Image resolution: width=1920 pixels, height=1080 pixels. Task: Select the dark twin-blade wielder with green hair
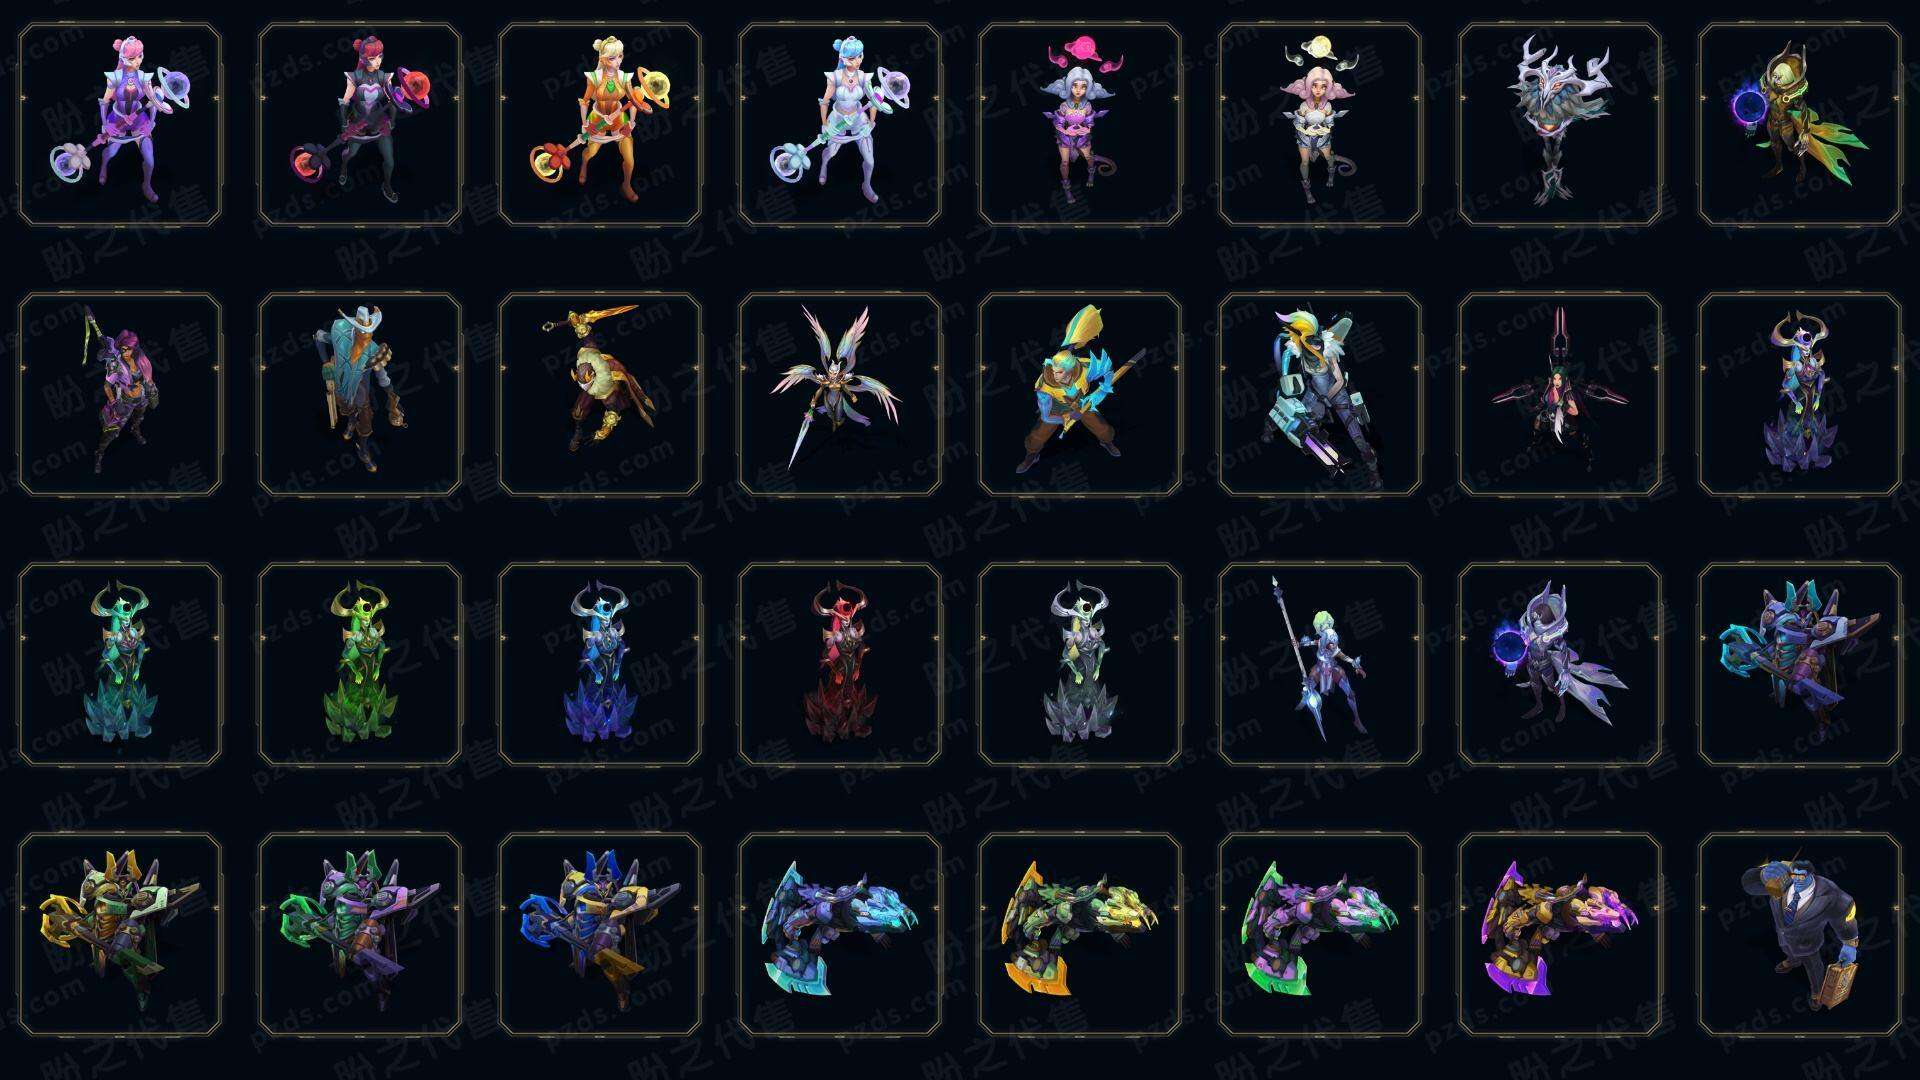(1560, 394)
